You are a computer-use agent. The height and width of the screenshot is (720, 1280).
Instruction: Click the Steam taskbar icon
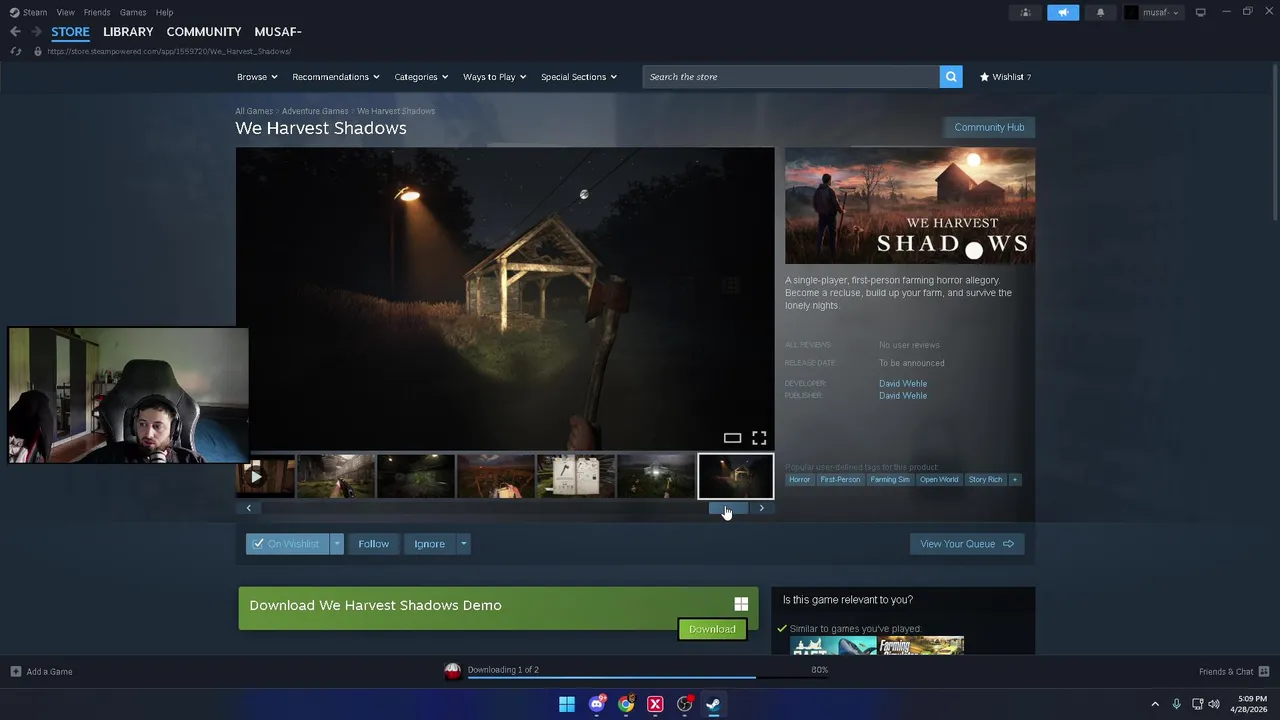[x=713, y=705]
